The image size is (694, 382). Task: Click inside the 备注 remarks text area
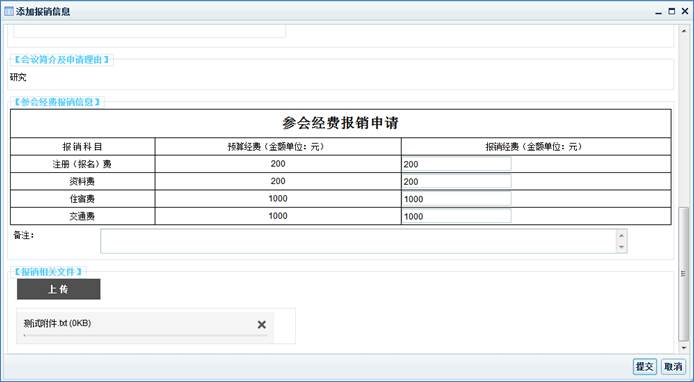click(x=358, y=241)
